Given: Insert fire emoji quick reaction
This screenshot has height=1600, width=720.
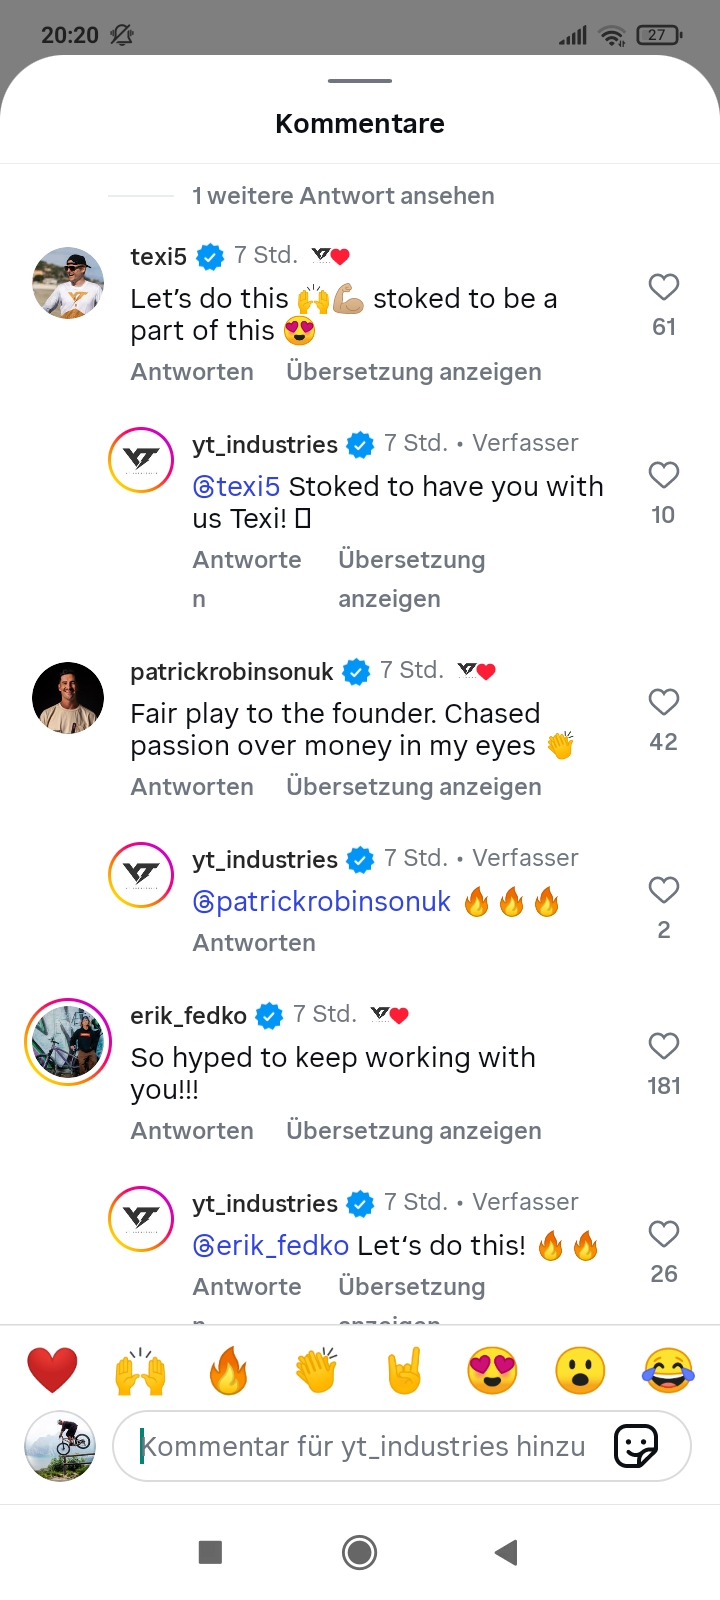Looking at the screenshot, I should click(x=228, y=1370).
